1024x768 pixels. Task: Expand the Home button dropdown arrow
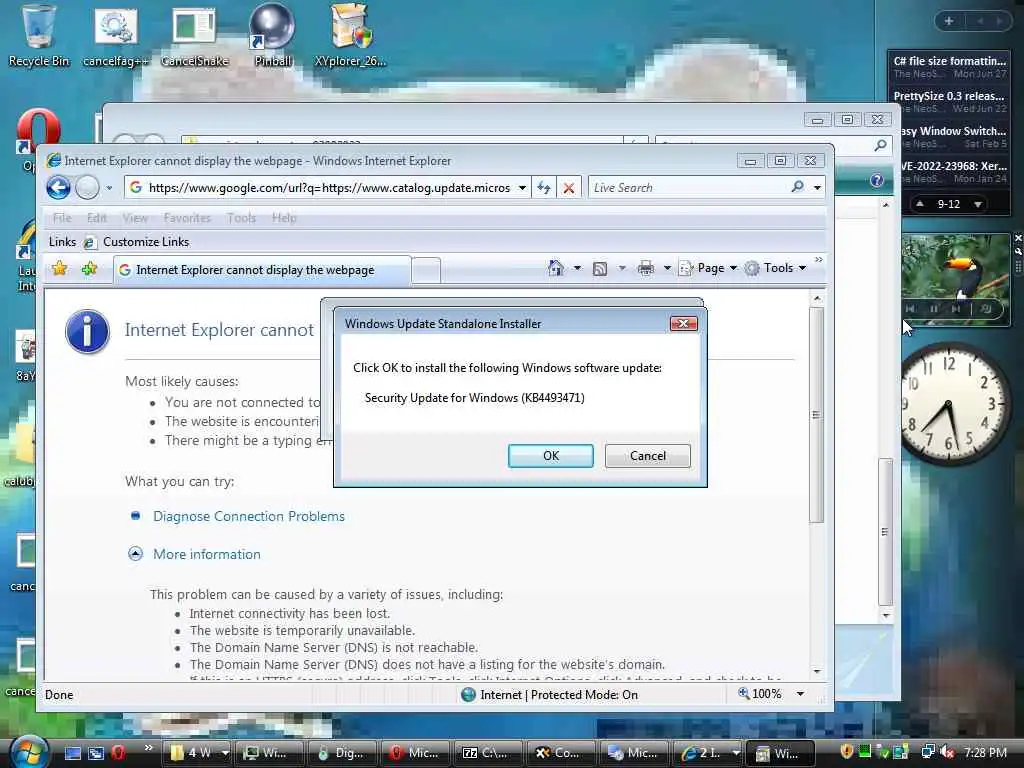tap(577, 268)
